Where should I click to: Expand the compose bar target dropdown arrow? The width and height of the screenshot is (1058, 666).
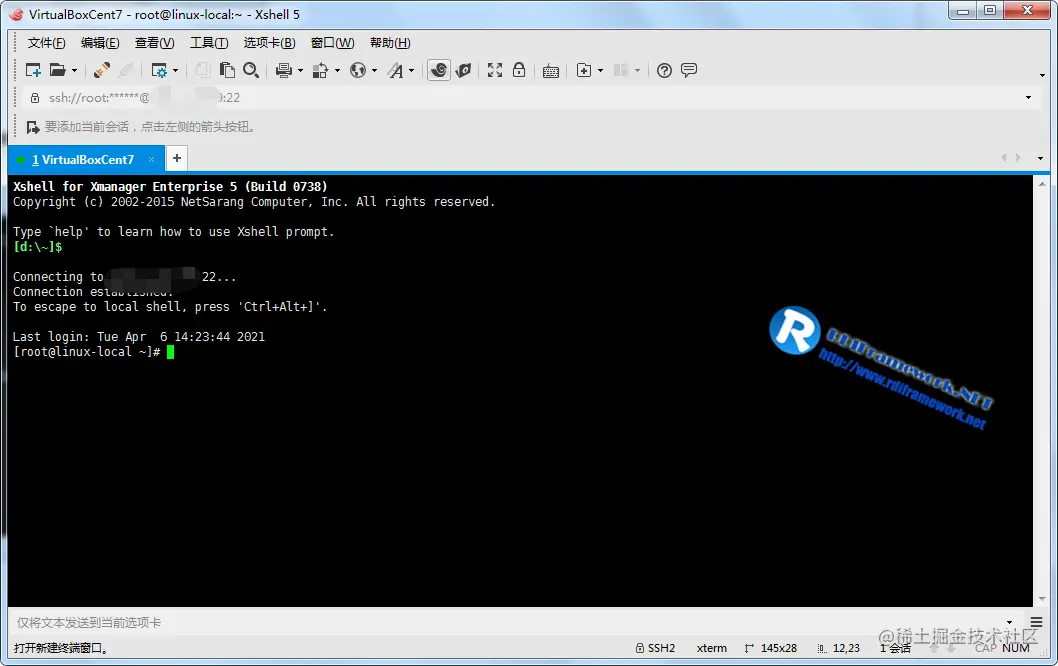pyautogui.click(x=1009, y=622)
